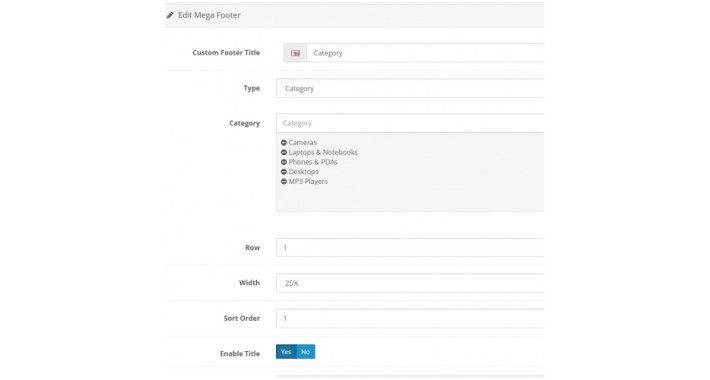Viewport: 710px width, 380px height.
Task: Click the Category autocomplete search field
Action: point(410,123)
